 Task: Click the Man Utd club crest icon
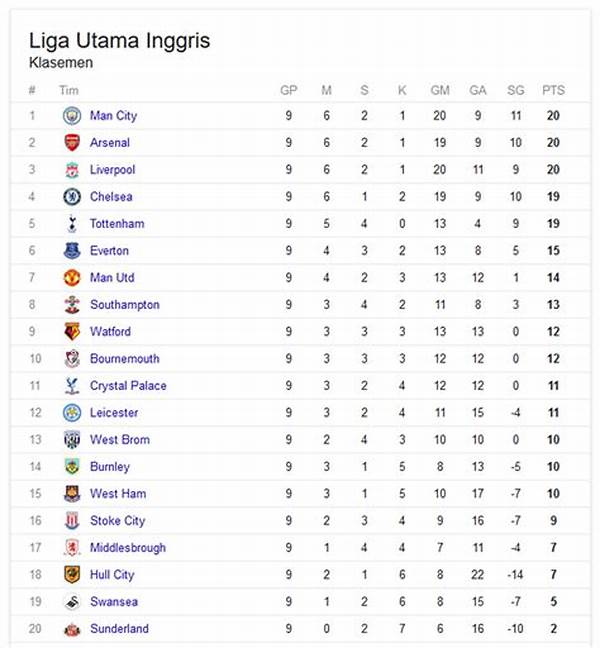[71, 278]
